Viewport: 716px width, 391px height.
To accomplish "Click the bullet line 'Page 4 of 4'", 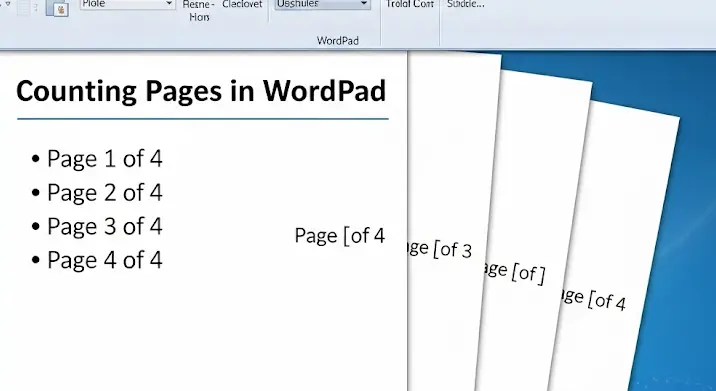I will click(97, 260).
